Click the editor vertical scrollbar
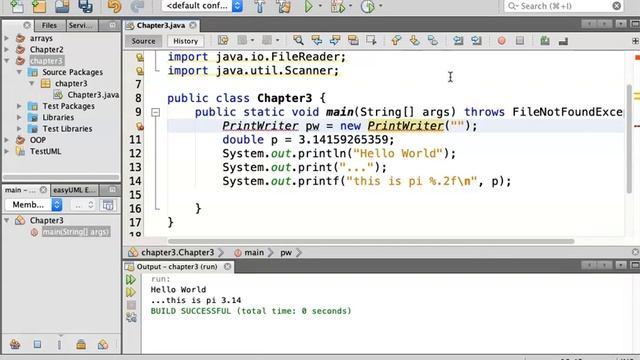640x360 pixels. tap(629, 139)
